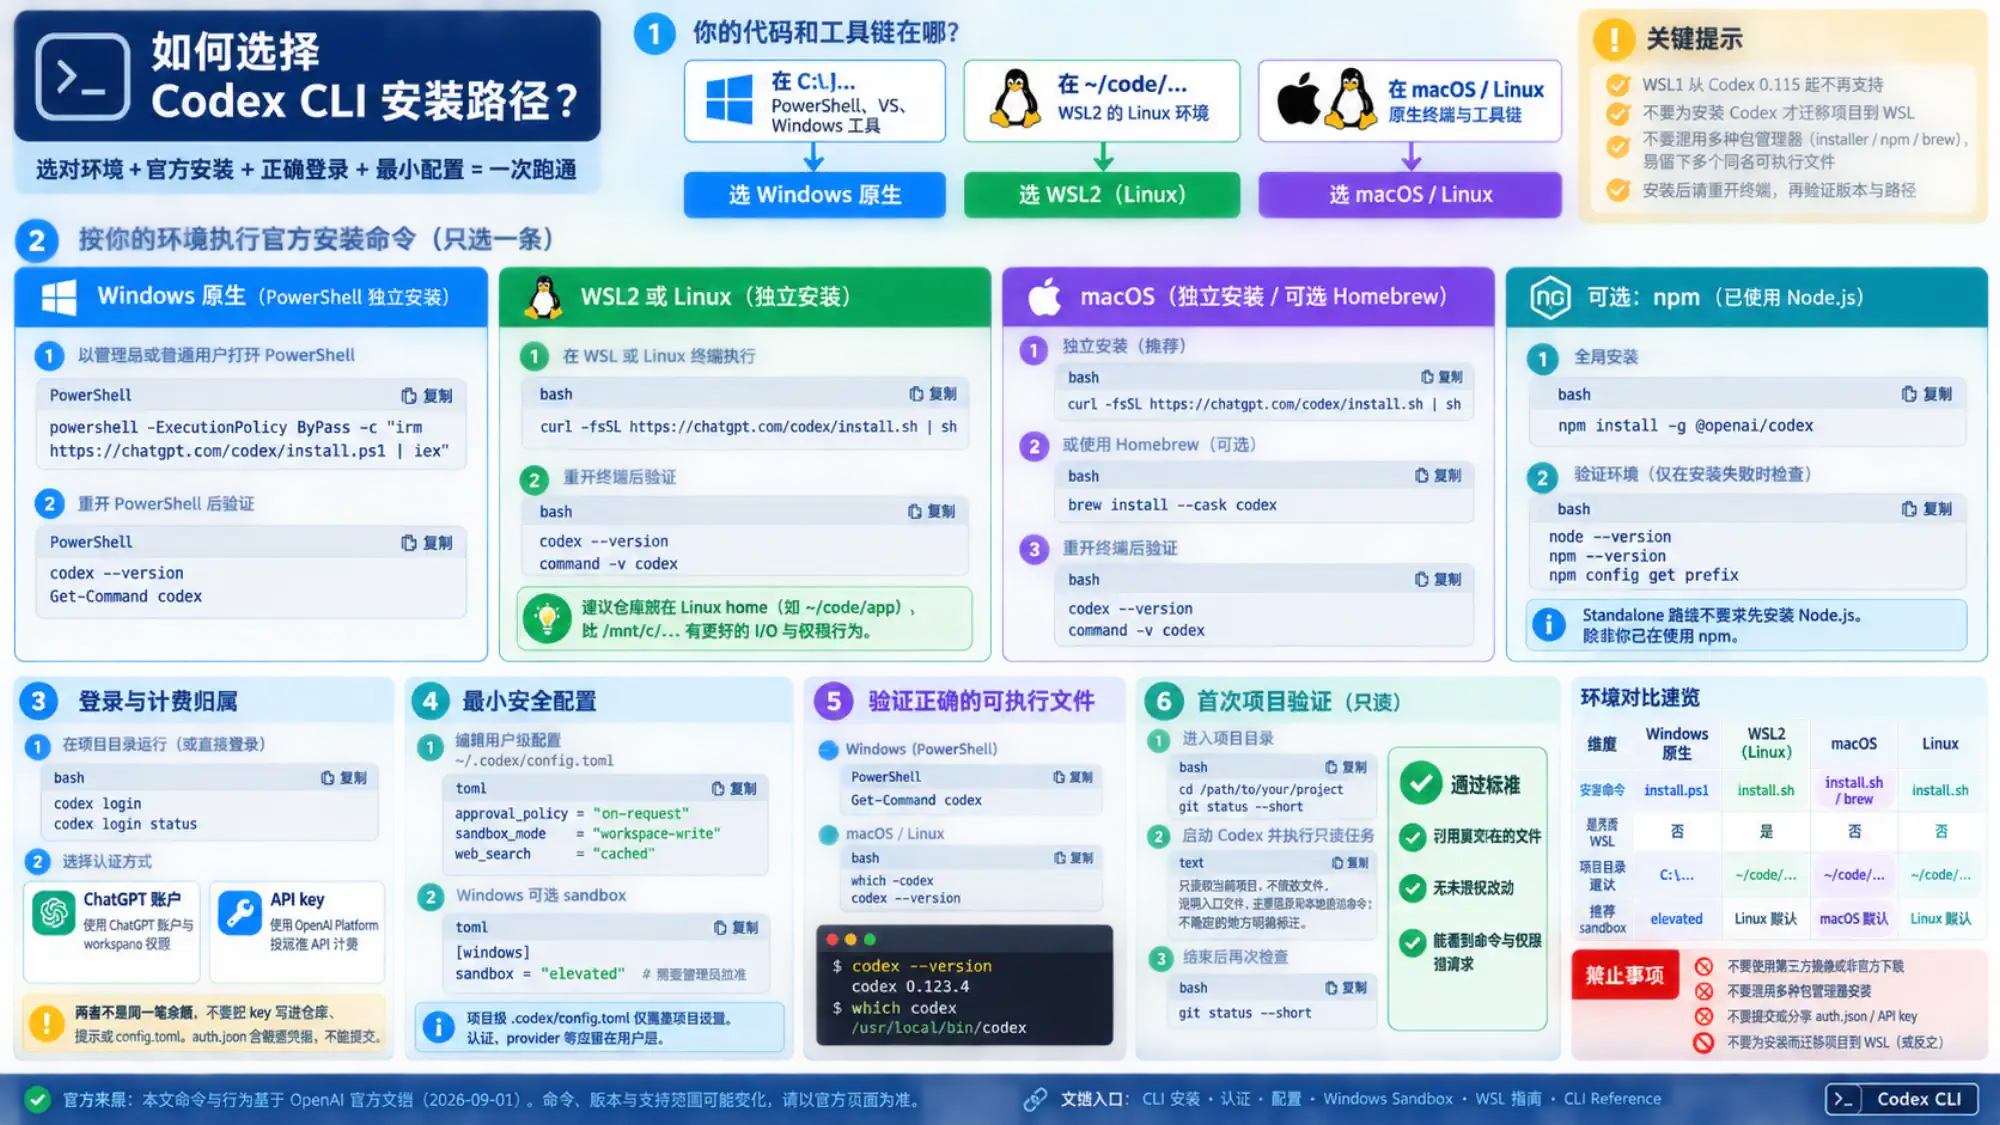The image size is (2000, 1125).
Task: Click the large green check beside 通过标准
Action: coord(1420,784)
